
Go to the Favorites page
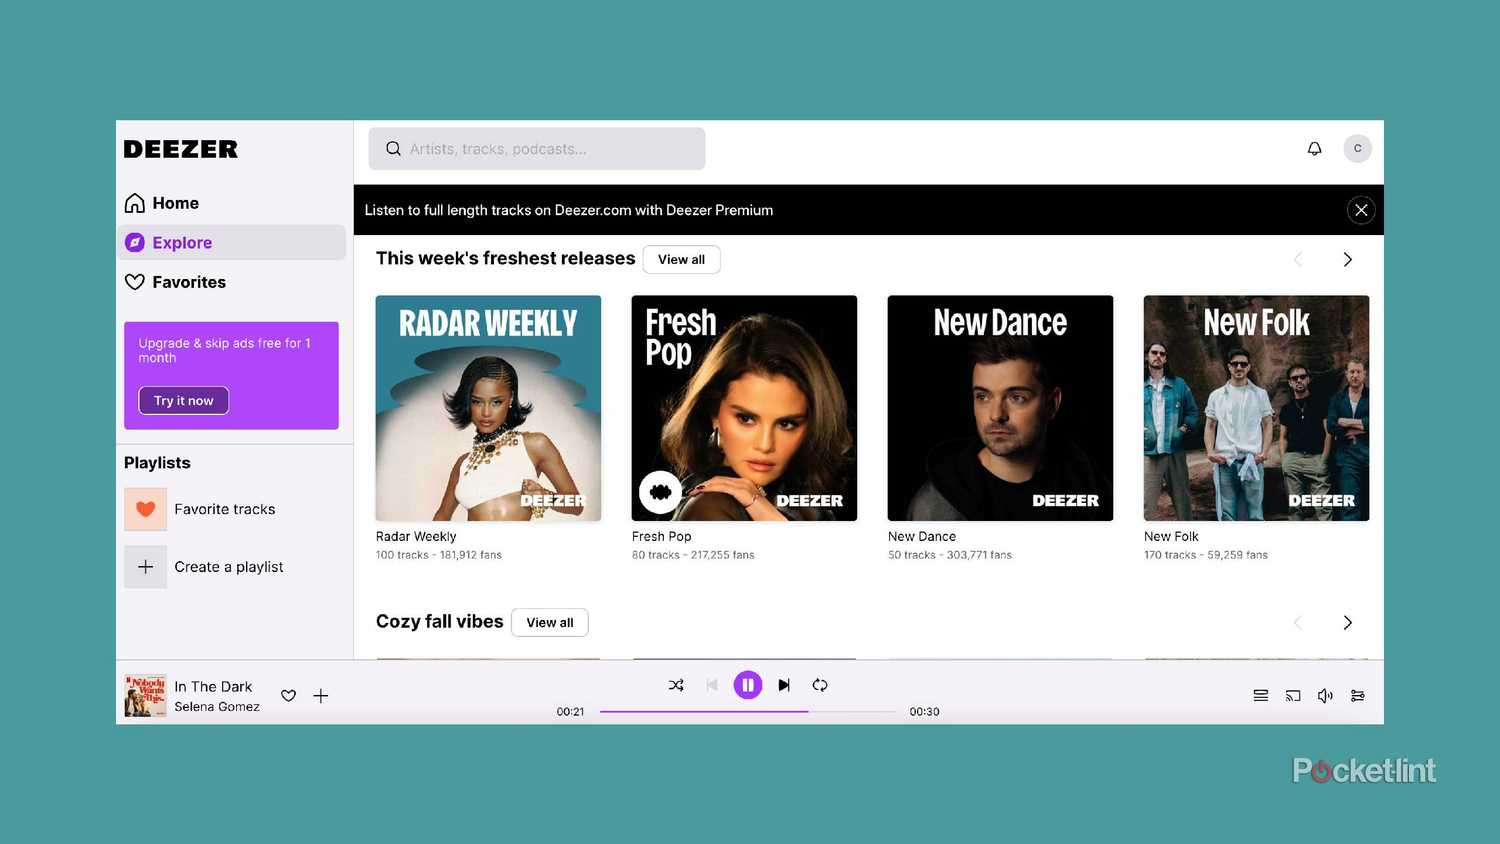(188, 282)
